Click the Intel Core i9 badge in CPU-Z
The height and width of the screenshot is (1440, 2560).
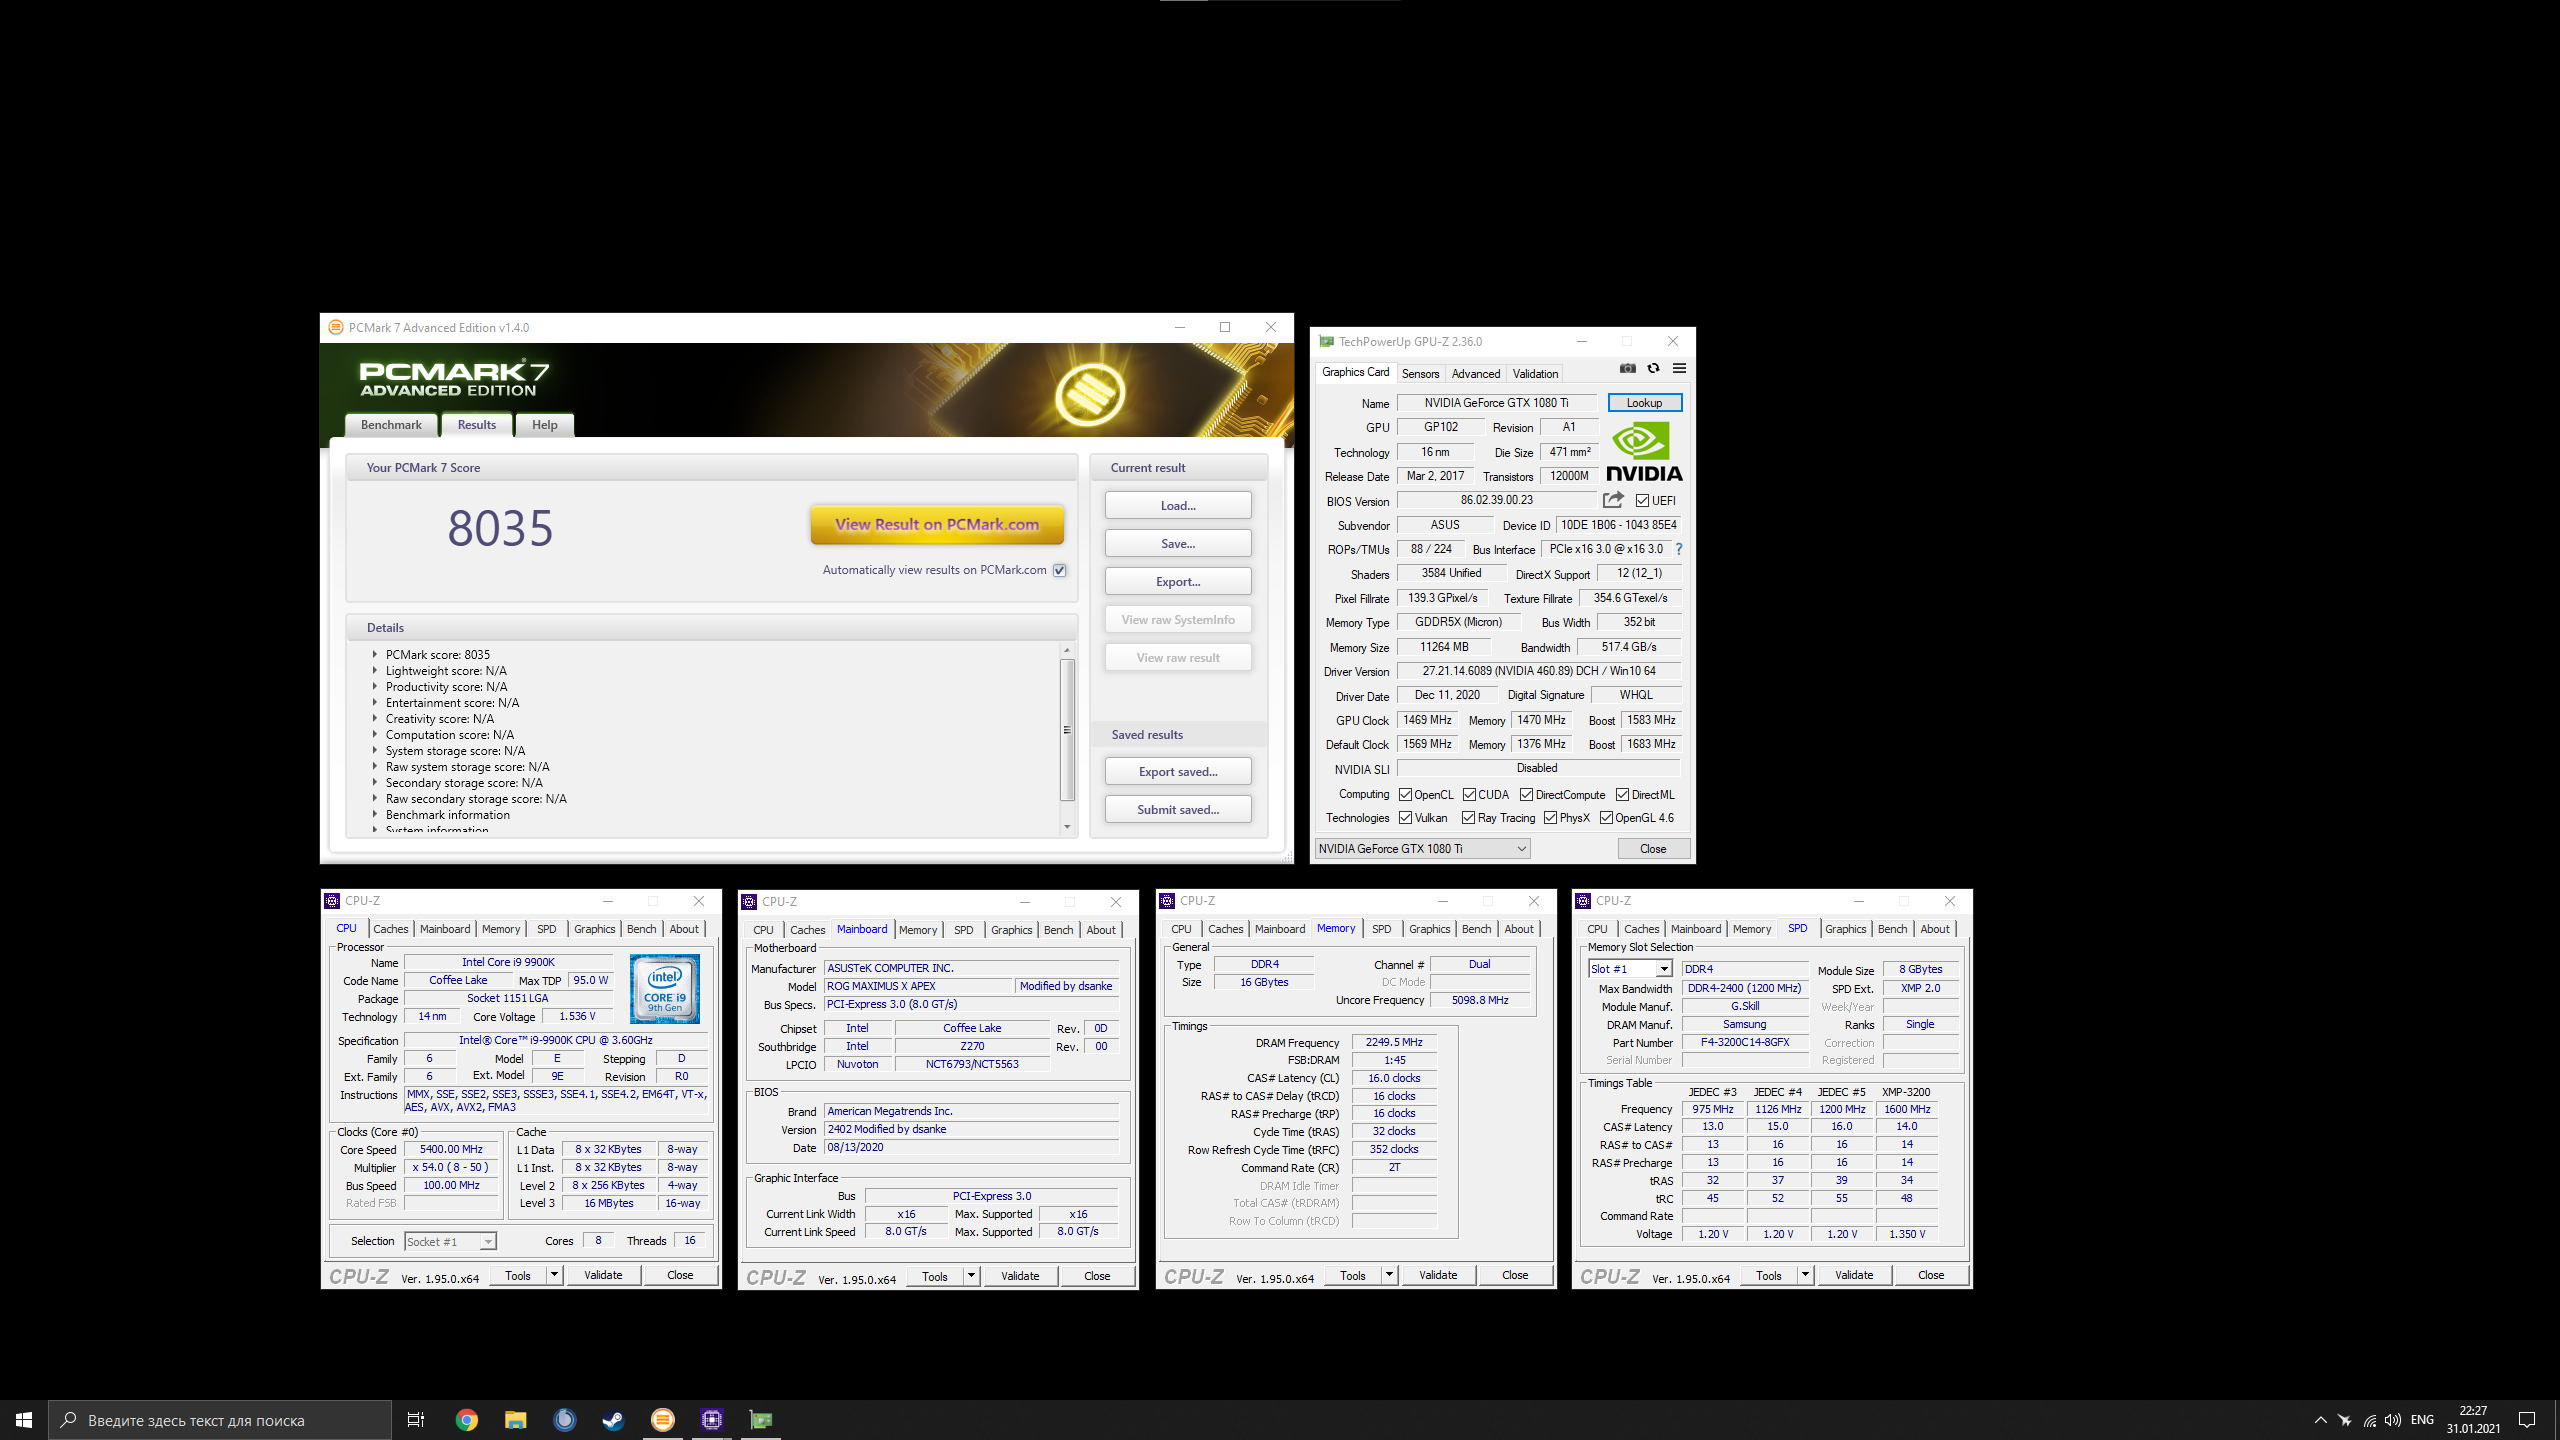(665, 988)
